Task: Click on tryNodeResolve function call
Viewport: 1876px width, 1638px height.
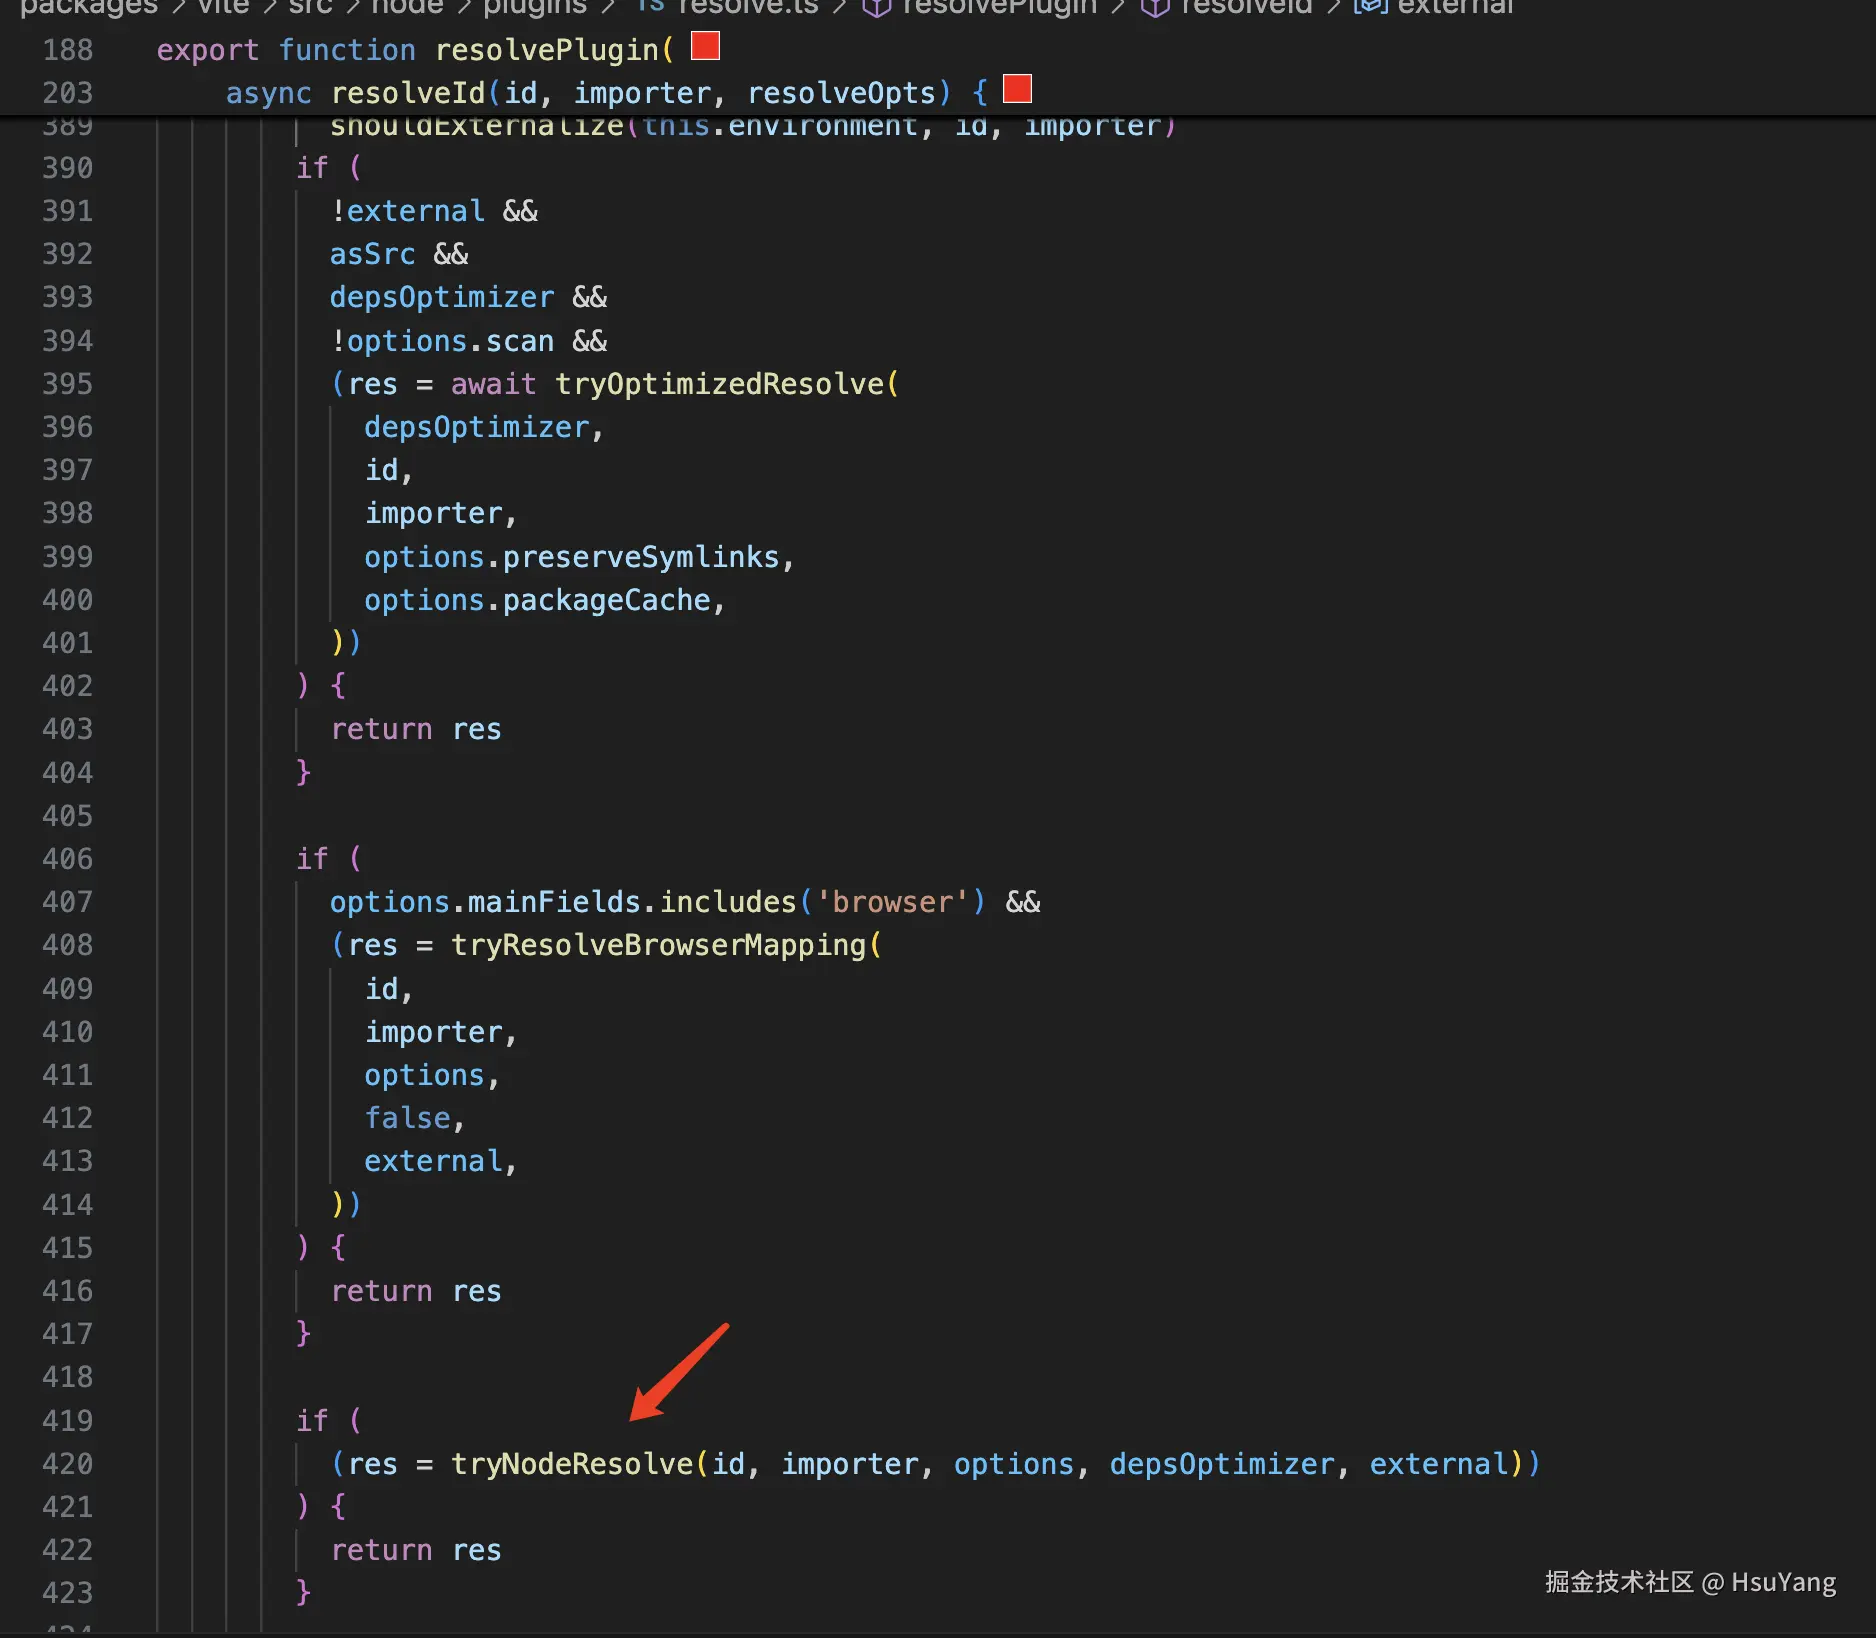Action: tap(572, 1464)
